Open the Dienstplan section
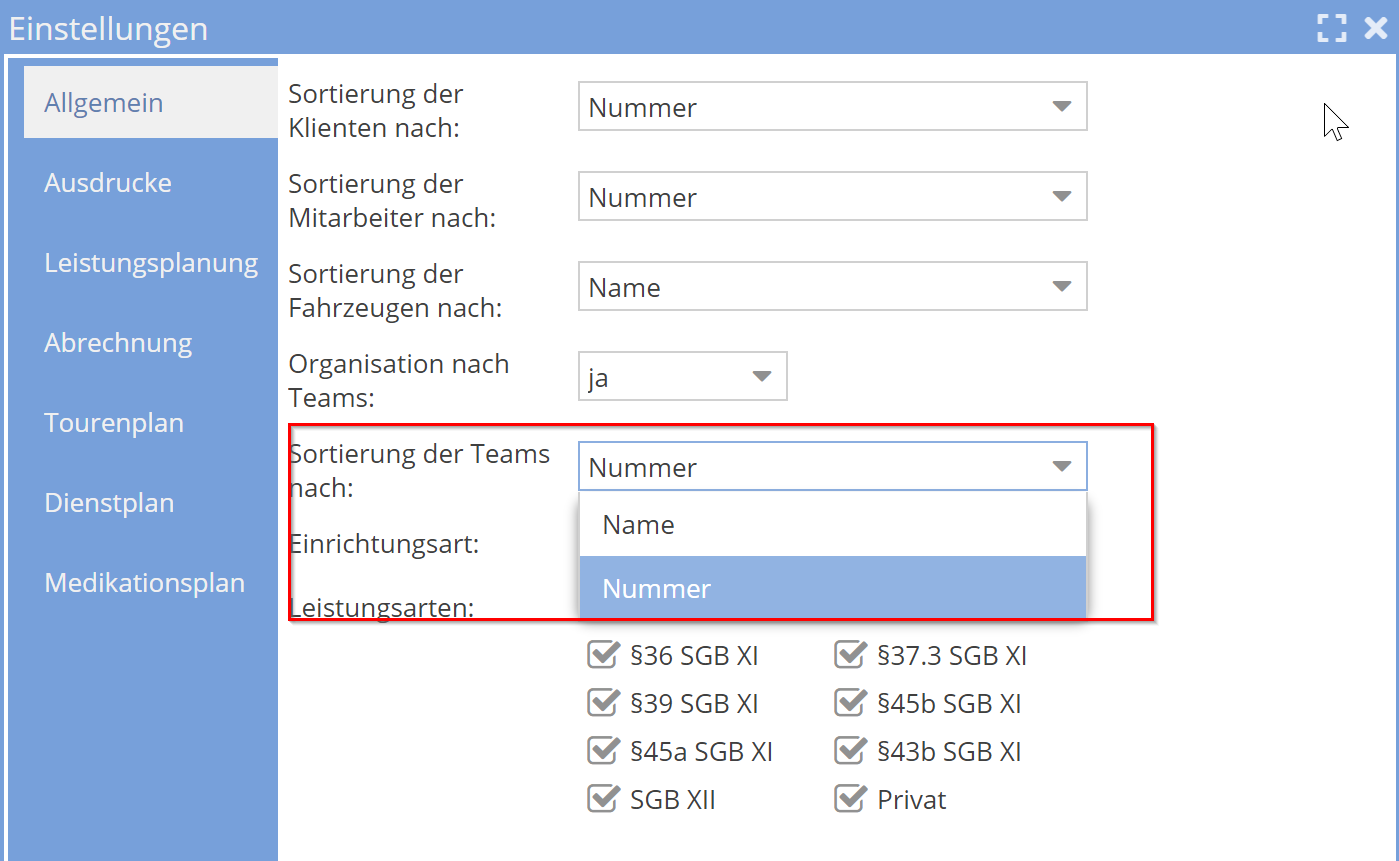The width and height of the screenshot is (1399, 861). [109, 502]
